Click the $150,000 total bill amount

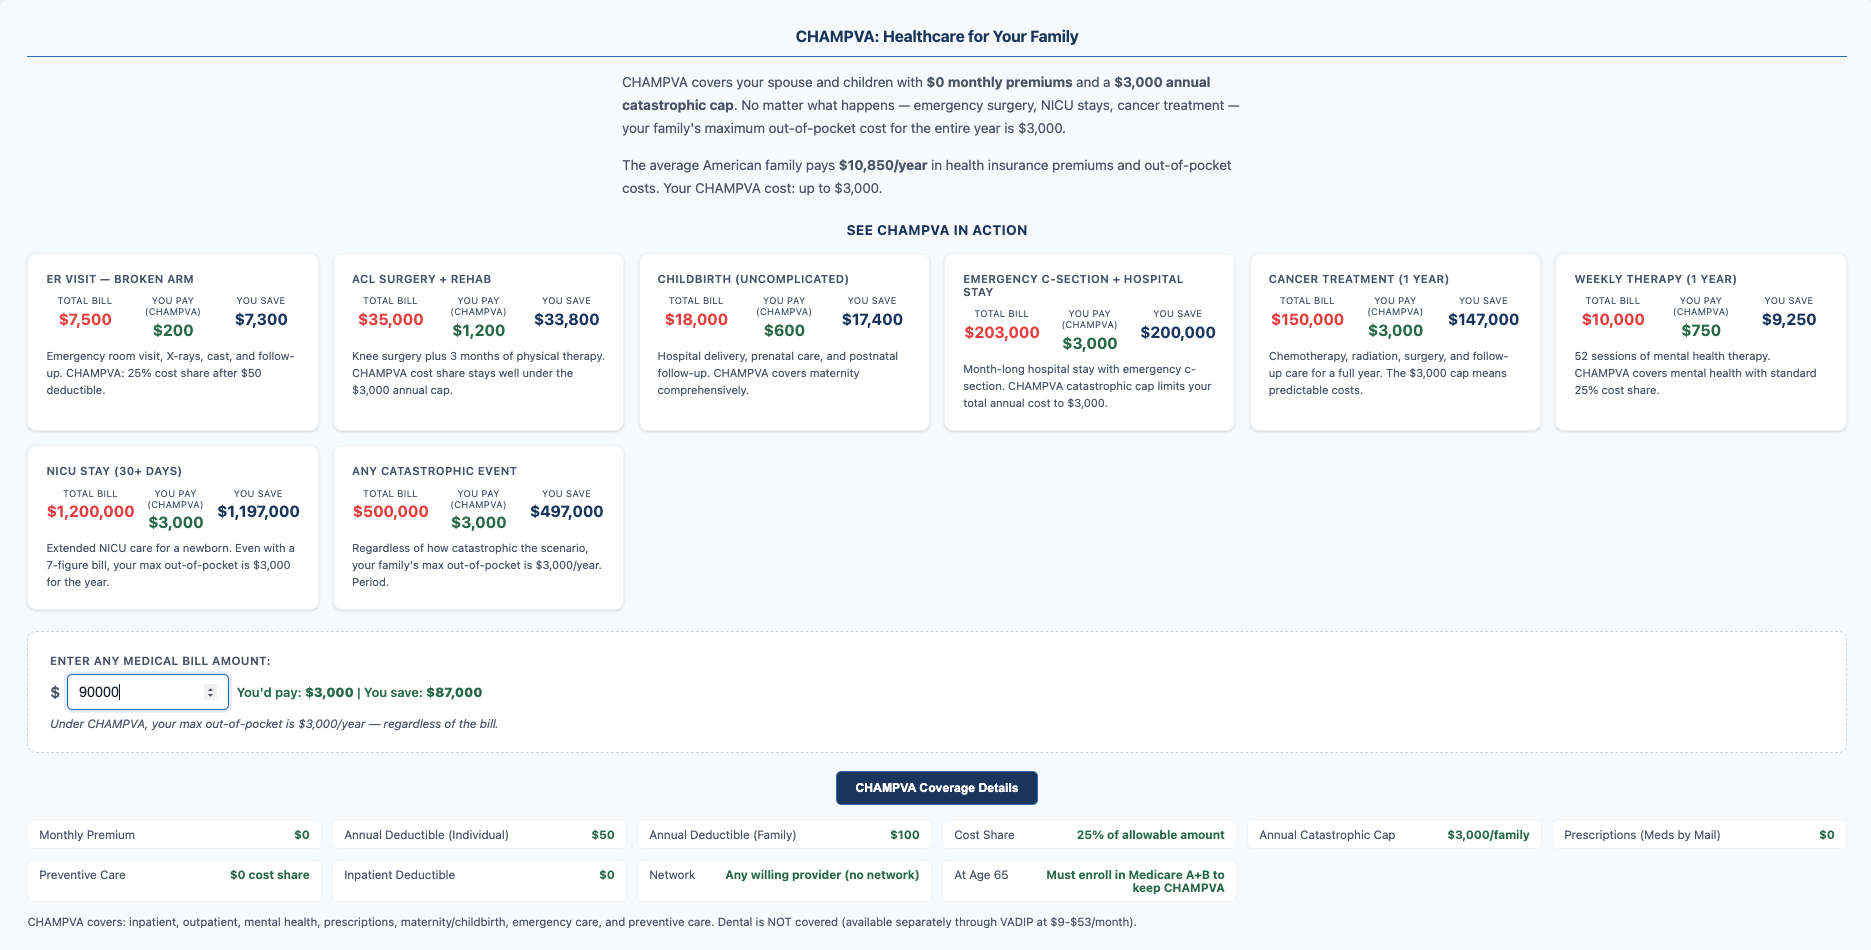pyautogui.click(x=1308, y=320)
